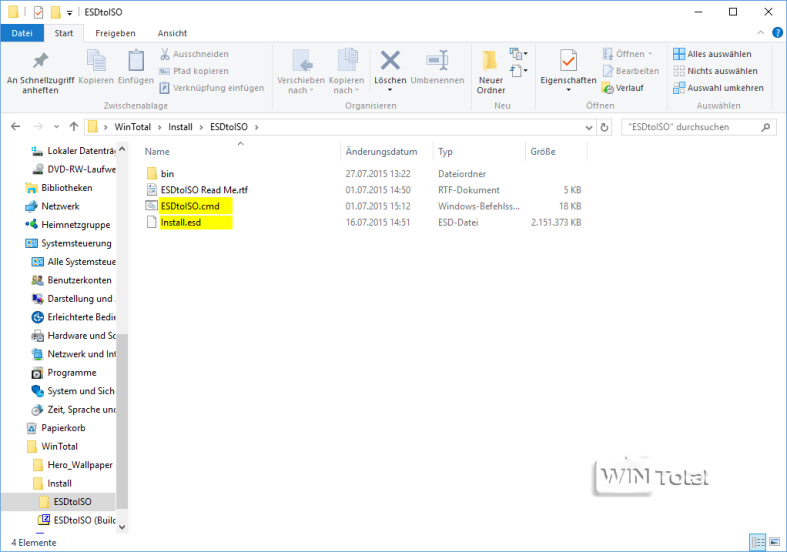Screen dimensions: 787x552
Task: Click the Properties quick access toolbar icon
Action: 39,12
